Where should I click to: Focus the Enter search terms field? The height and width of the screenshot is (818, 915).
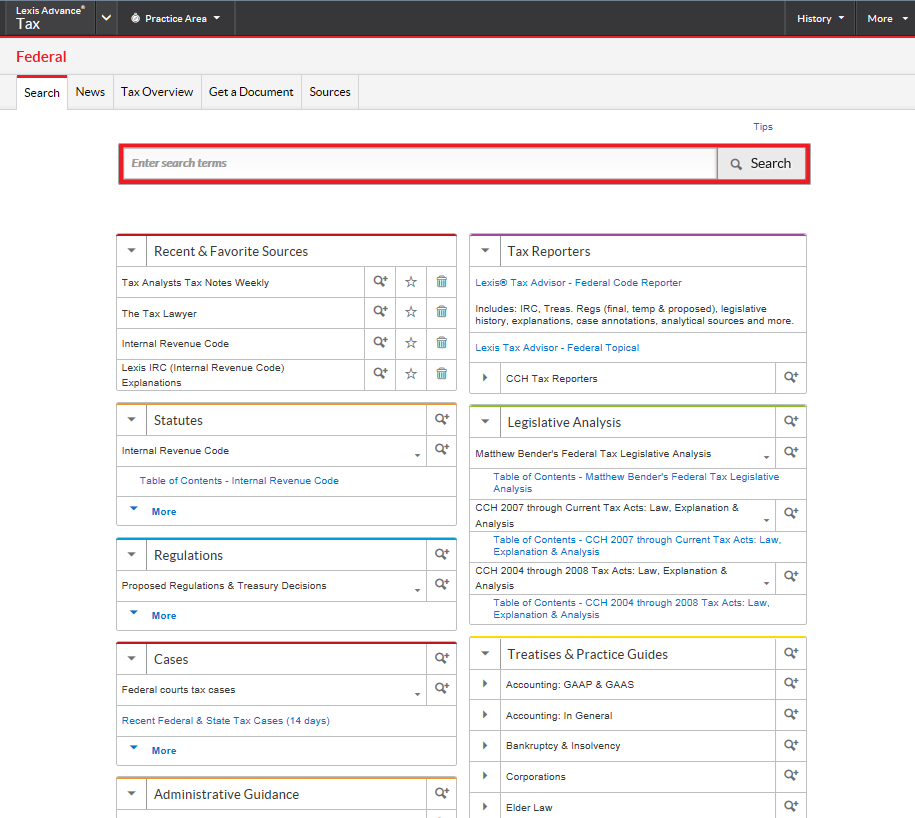click(420, 163)
